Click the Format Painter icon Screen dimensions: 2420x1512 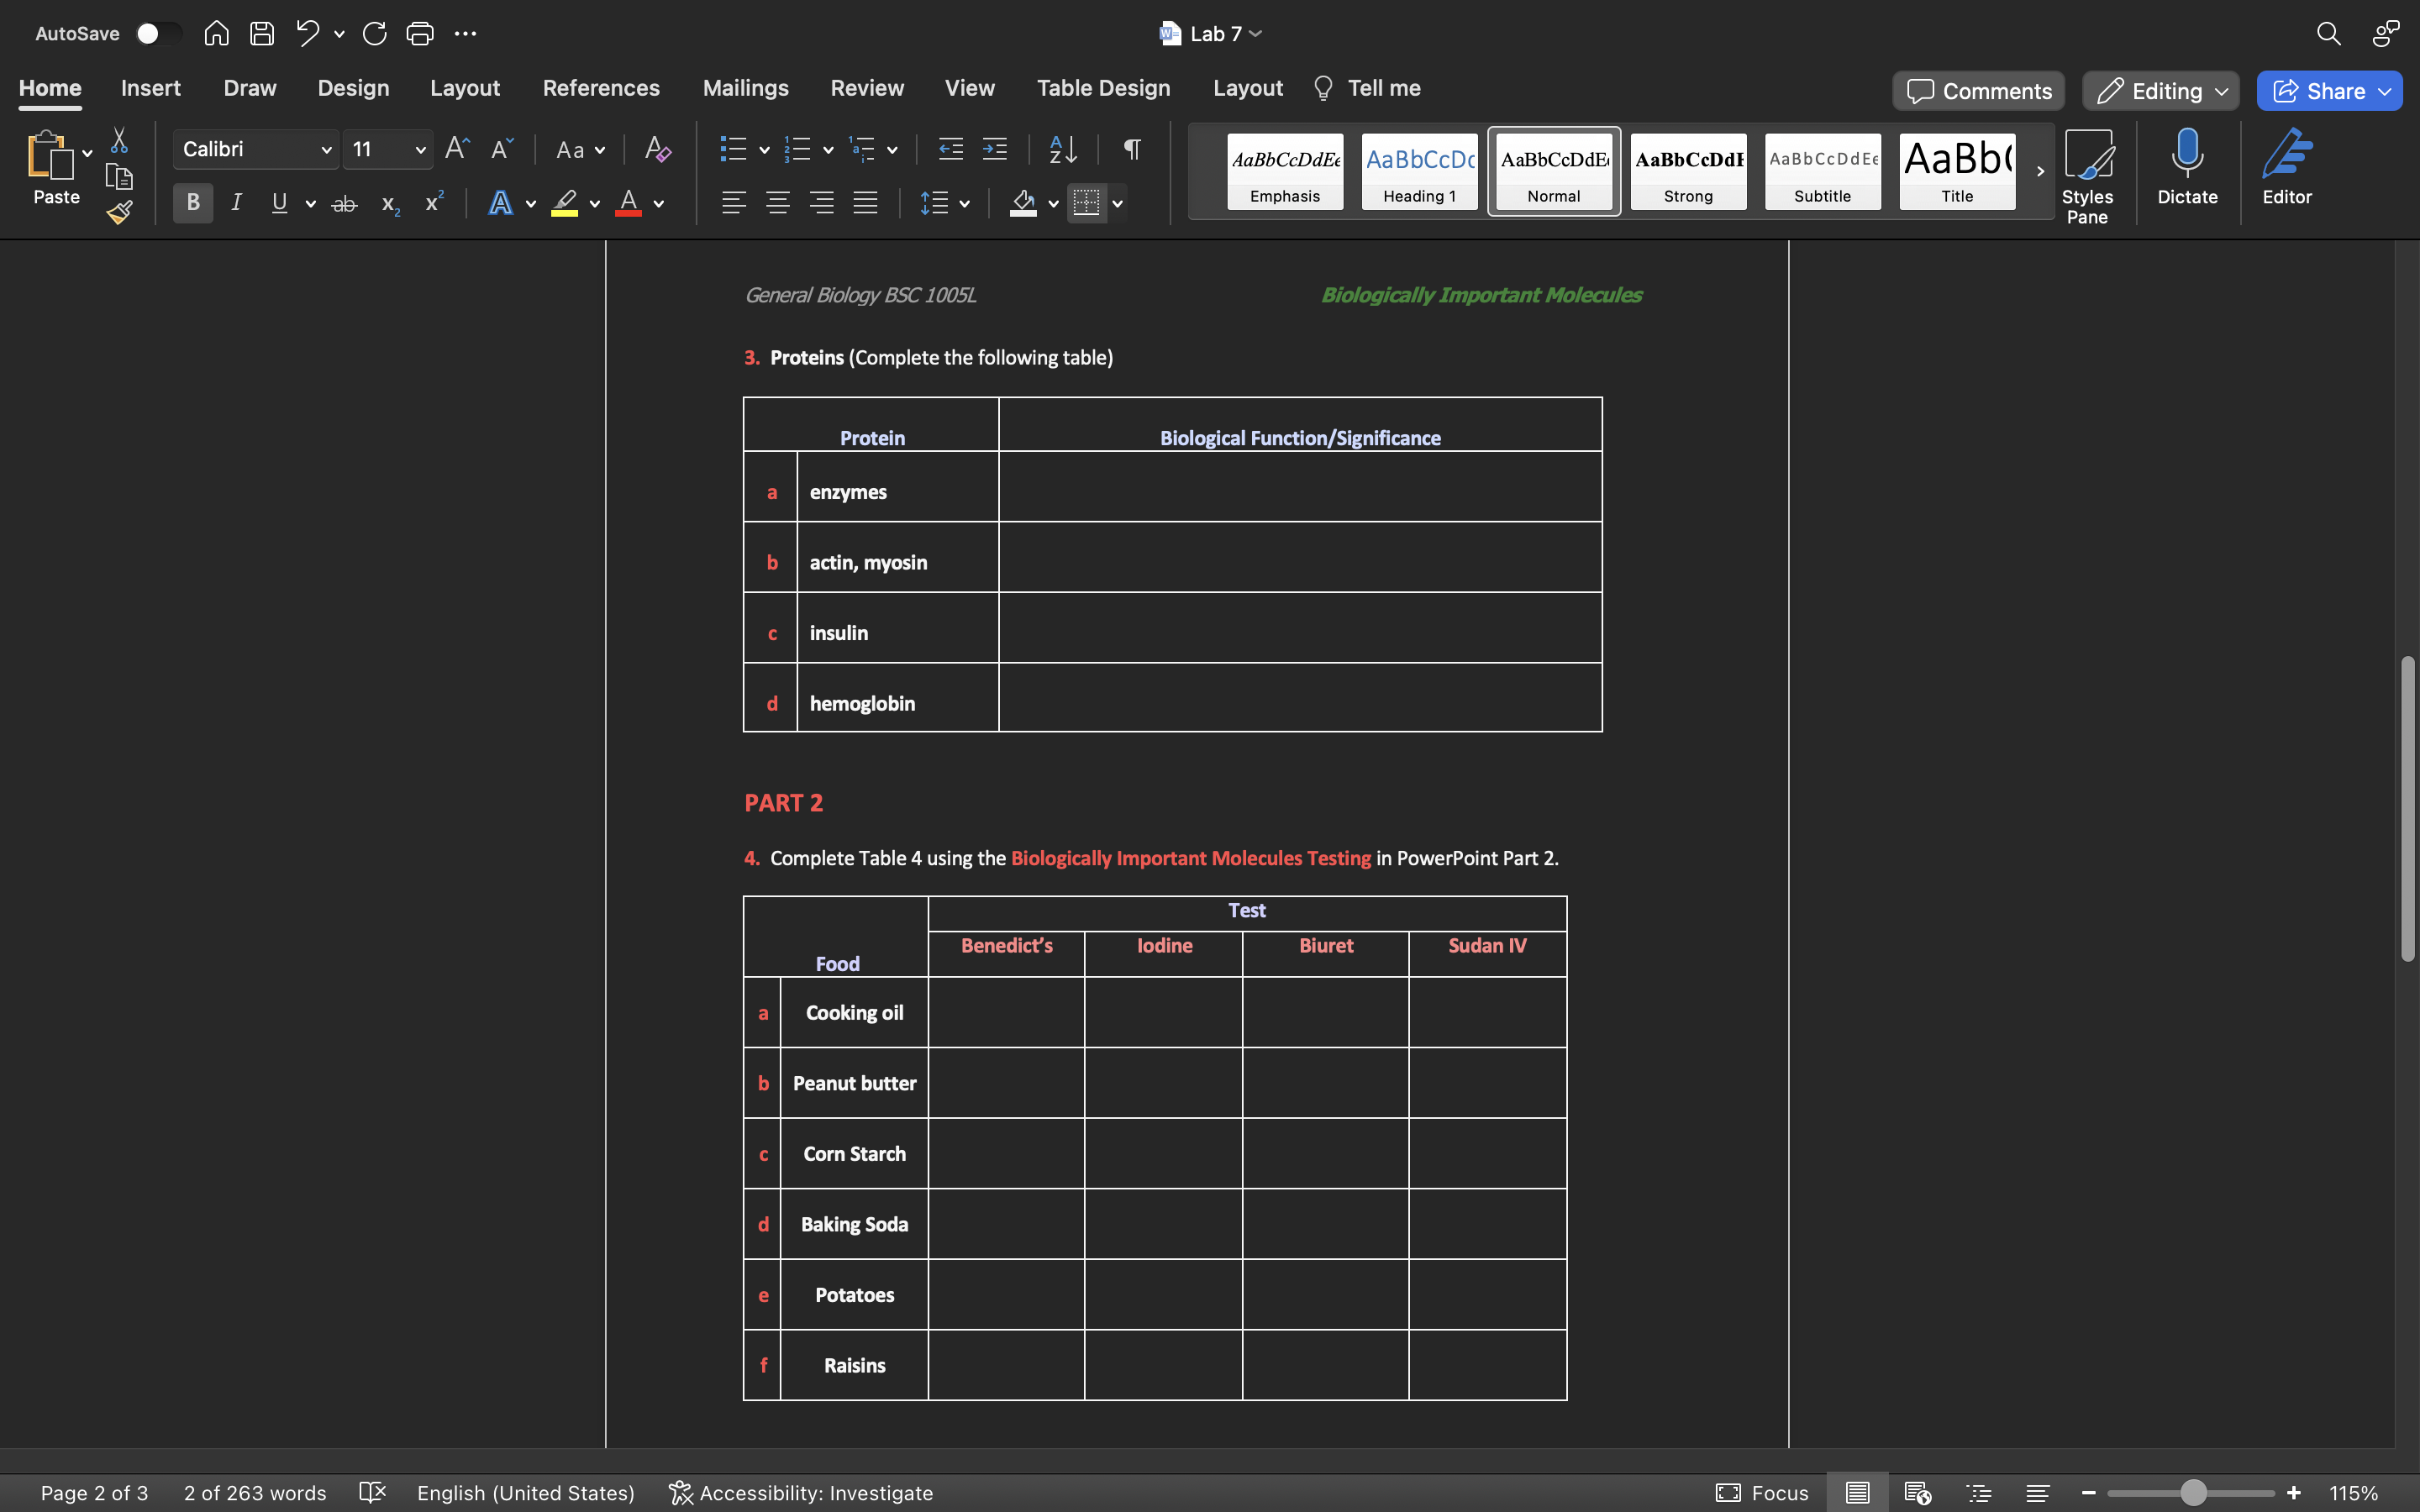pos(119,212)
